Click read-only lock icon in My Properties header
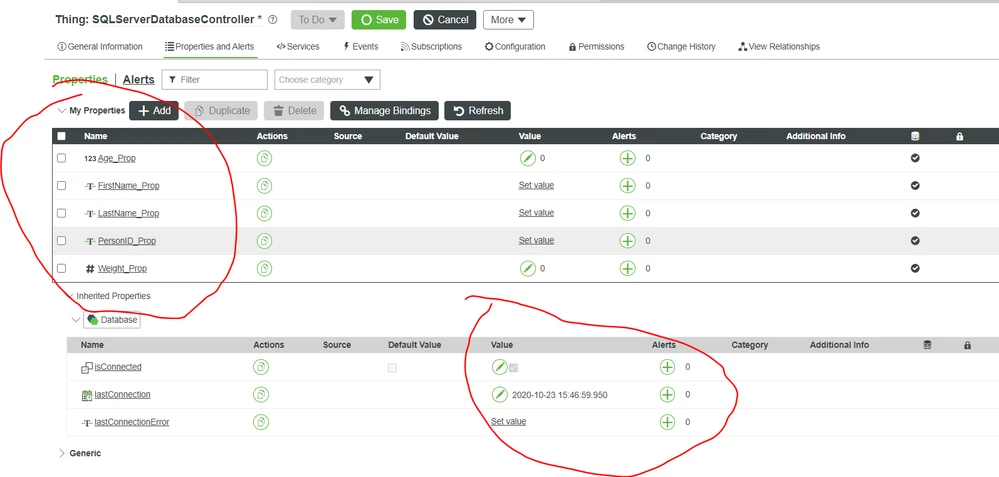The image size is (999, 477). click(959, 136)
